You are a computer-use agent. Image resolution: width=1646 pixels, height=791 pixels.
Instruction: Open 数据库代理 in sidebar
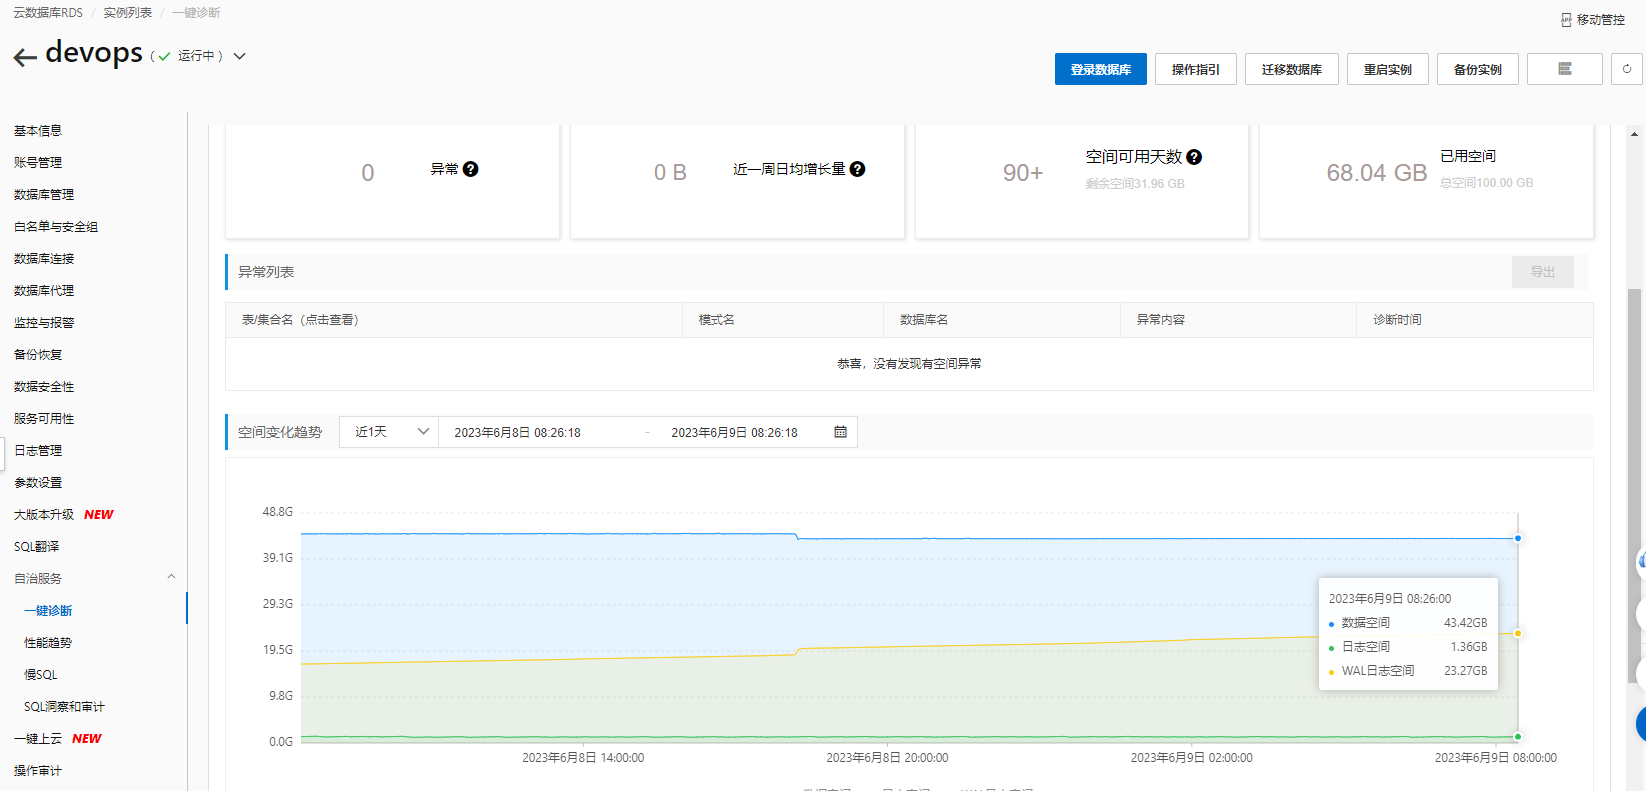pos(44,291)
